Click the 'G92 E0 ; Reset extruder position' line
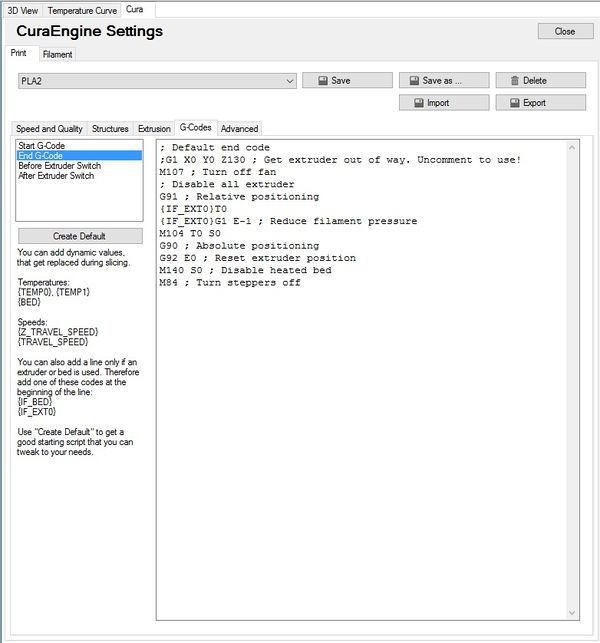Image resolution: width=600 pixels, height=643 pixels. click(258, 258)
